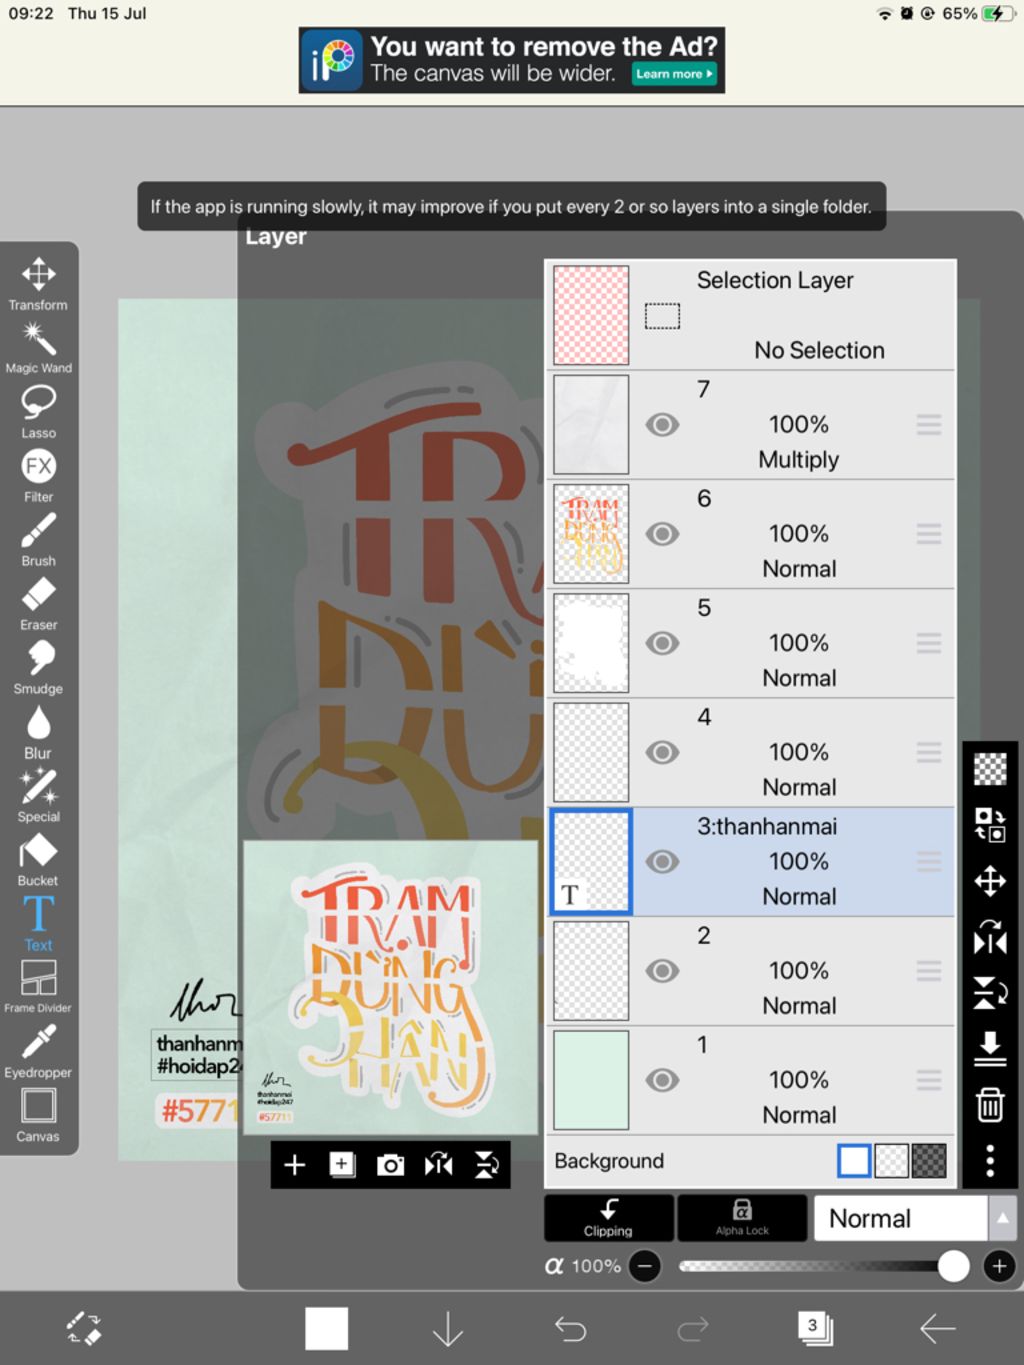
Task: Tap the reorder handle on layer 4
Action: click(929, 752)
